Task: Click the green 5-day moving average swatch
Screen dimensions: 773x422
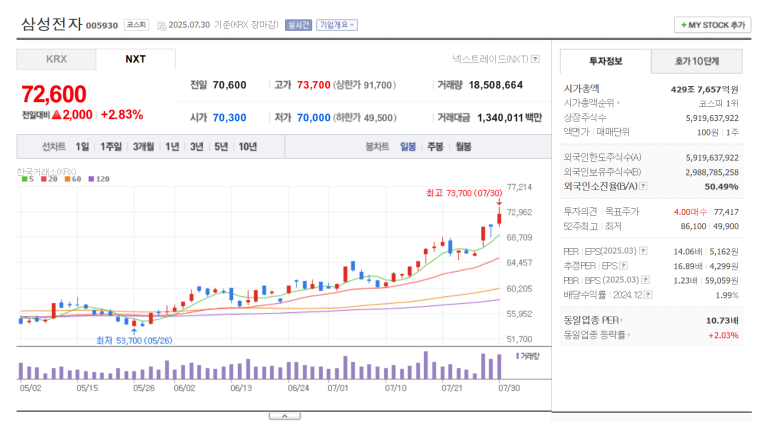Action: click(25, 179)
